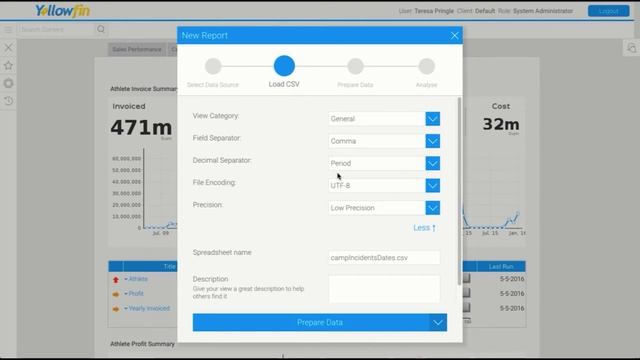
Task: Open the Yearly Invoiced report link
Action: [149, 309]
